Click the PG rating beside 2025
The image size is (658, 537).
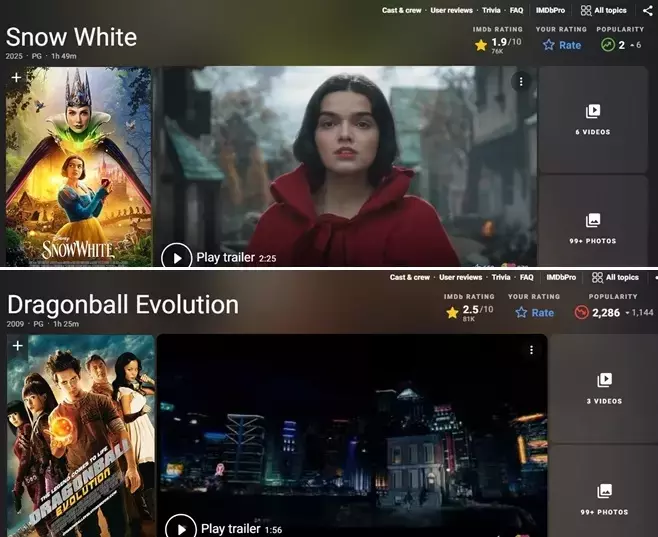37,56
